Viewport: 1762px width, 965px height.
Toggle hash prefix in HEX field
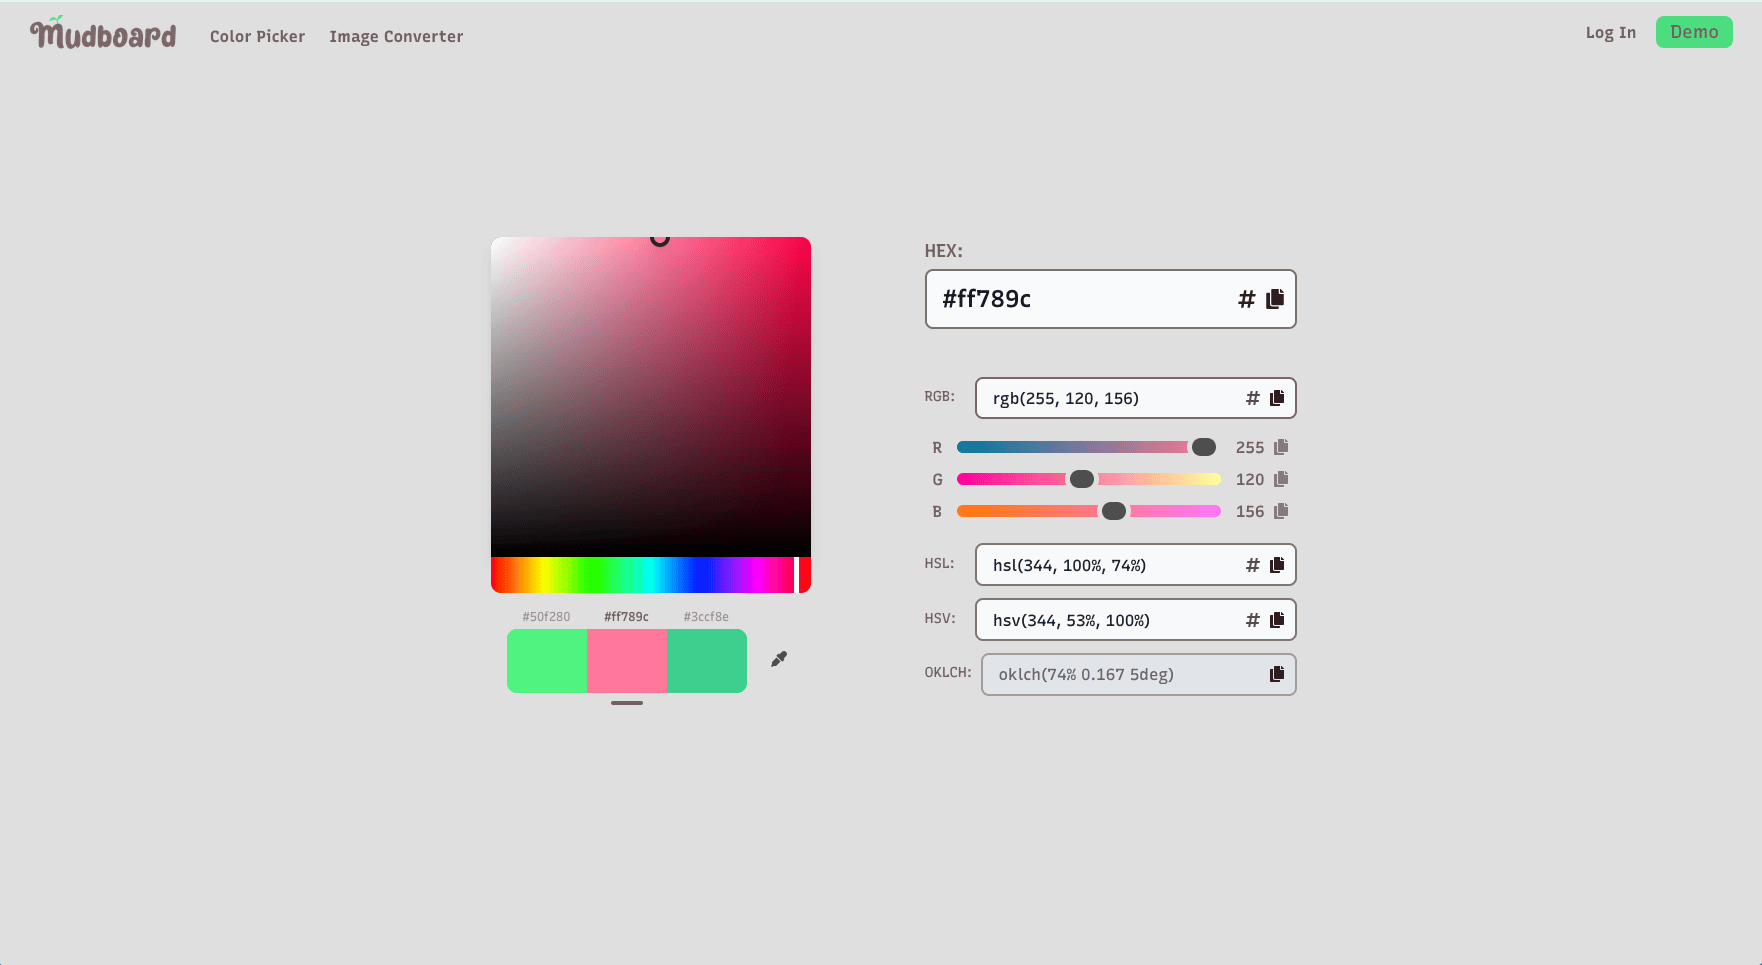click(x=1246, y=299)
